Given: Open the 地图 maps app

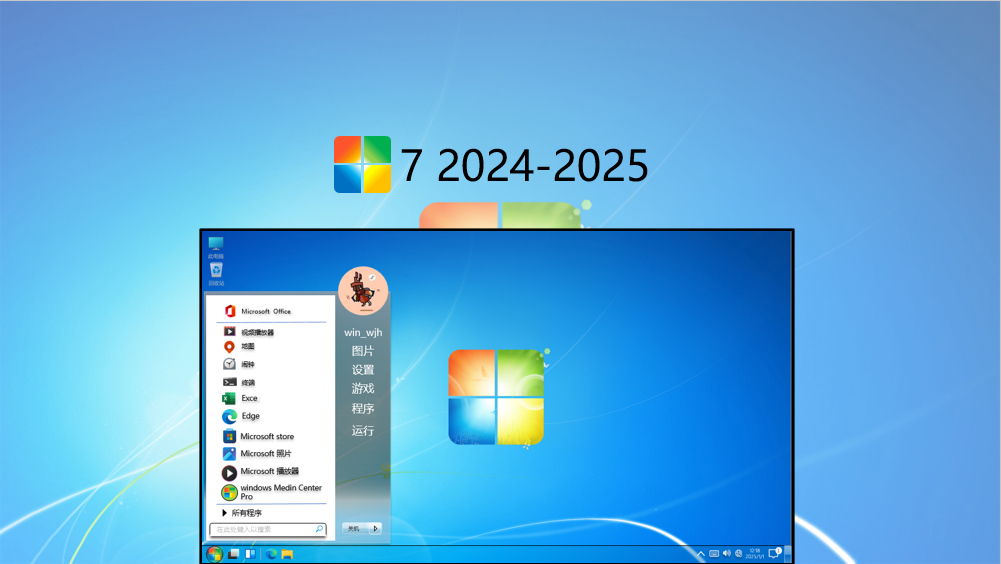Looking at the screenshot, I should pos(239,346).
